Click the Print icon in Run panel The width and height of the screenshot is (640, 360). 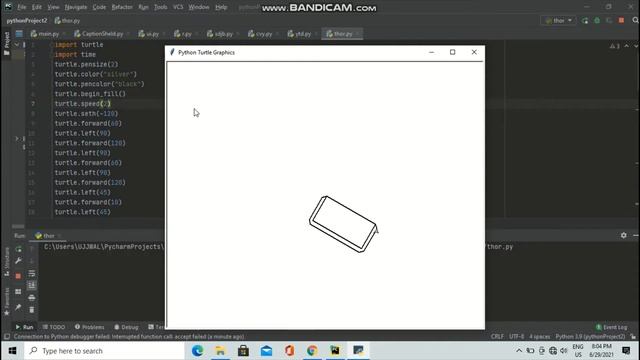[x=32, y=298]
